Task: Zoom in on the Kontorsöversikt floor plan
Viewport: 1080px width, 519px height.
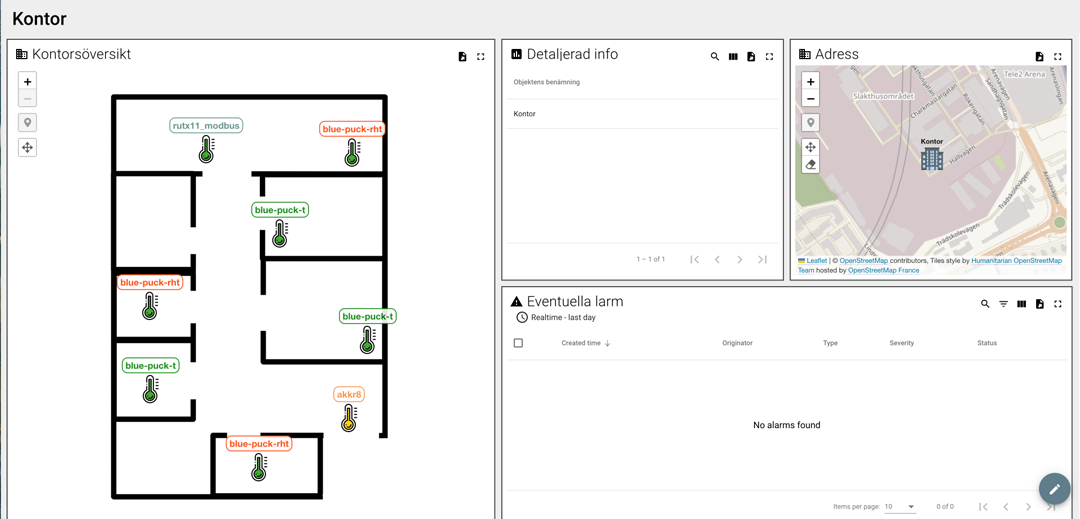Action: (x=28, y=81)
